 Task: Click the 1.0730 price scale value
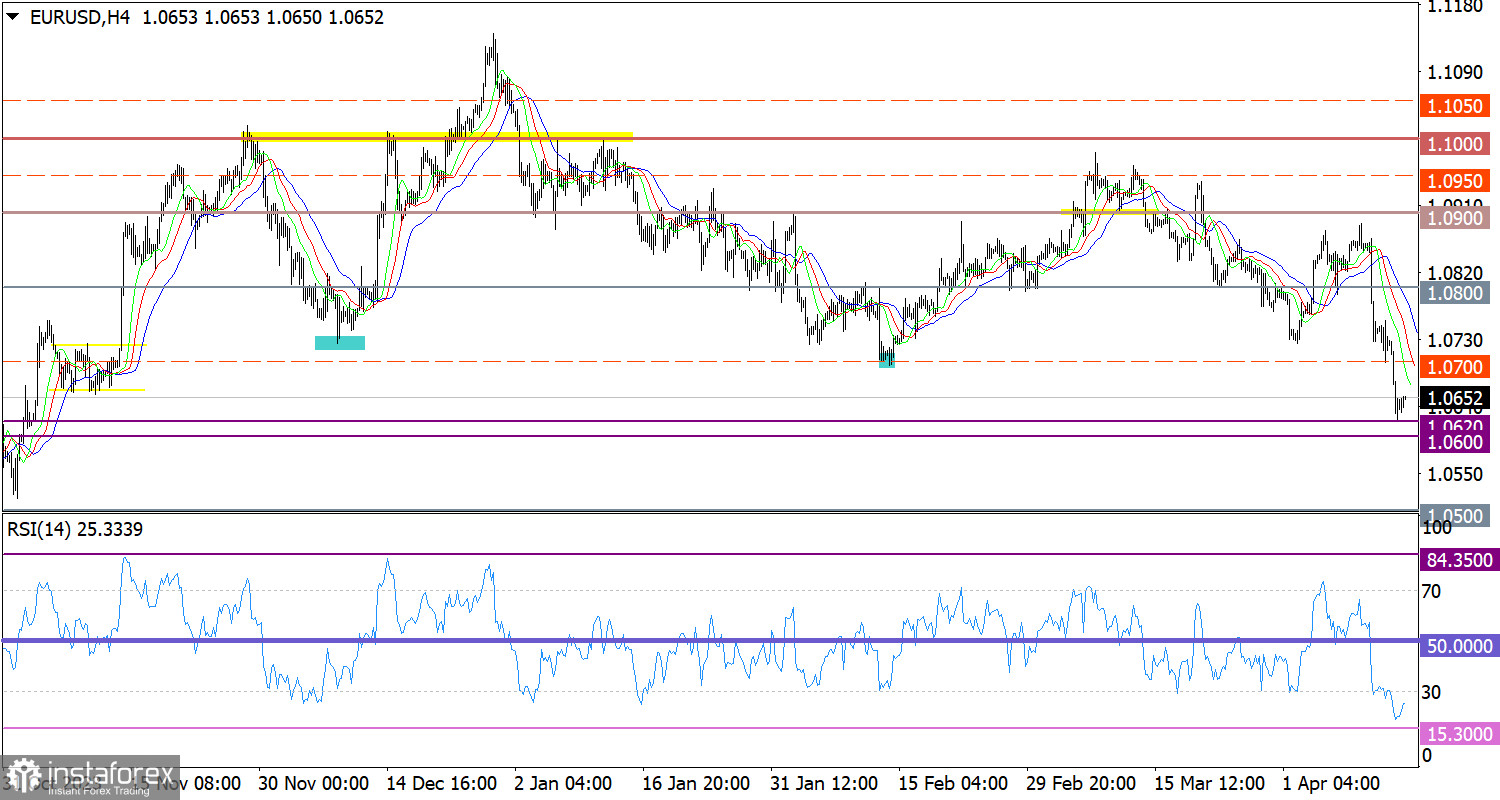1455,339
